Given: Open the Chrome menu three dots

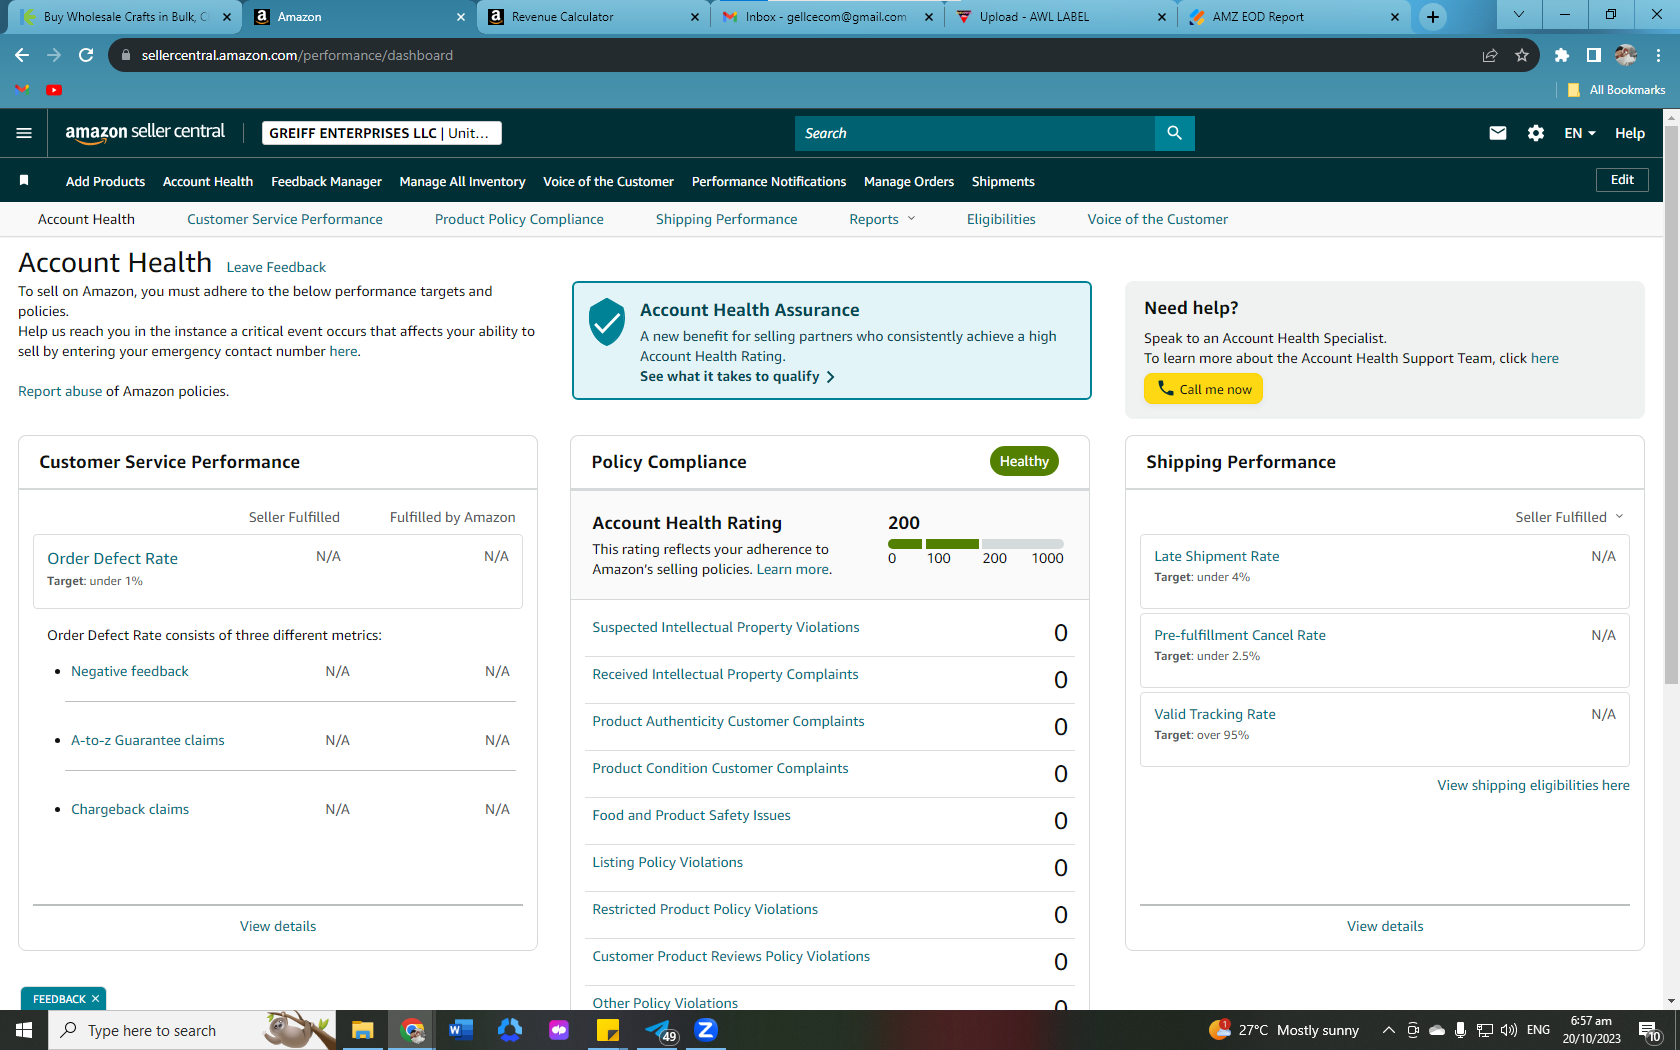Looking at the screenshot, I should pos(1659,55).
